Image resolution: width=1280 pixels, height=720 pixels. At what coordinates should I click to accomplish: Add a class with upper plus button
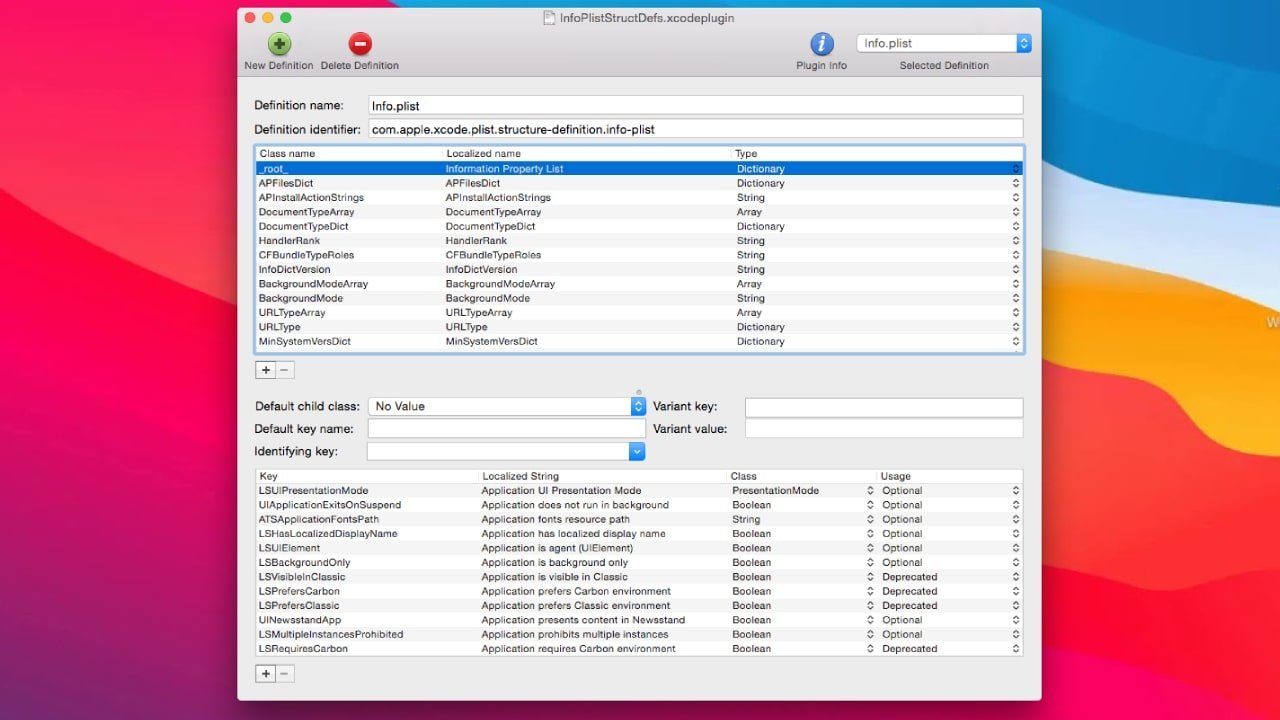[x=265, y=370]
